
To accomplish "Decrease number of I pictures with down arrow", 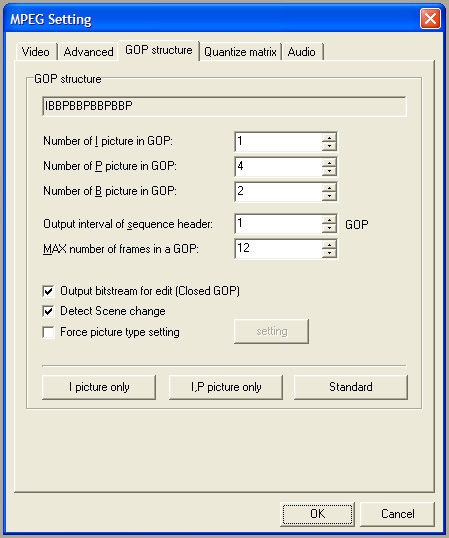I will pos(329,146).
